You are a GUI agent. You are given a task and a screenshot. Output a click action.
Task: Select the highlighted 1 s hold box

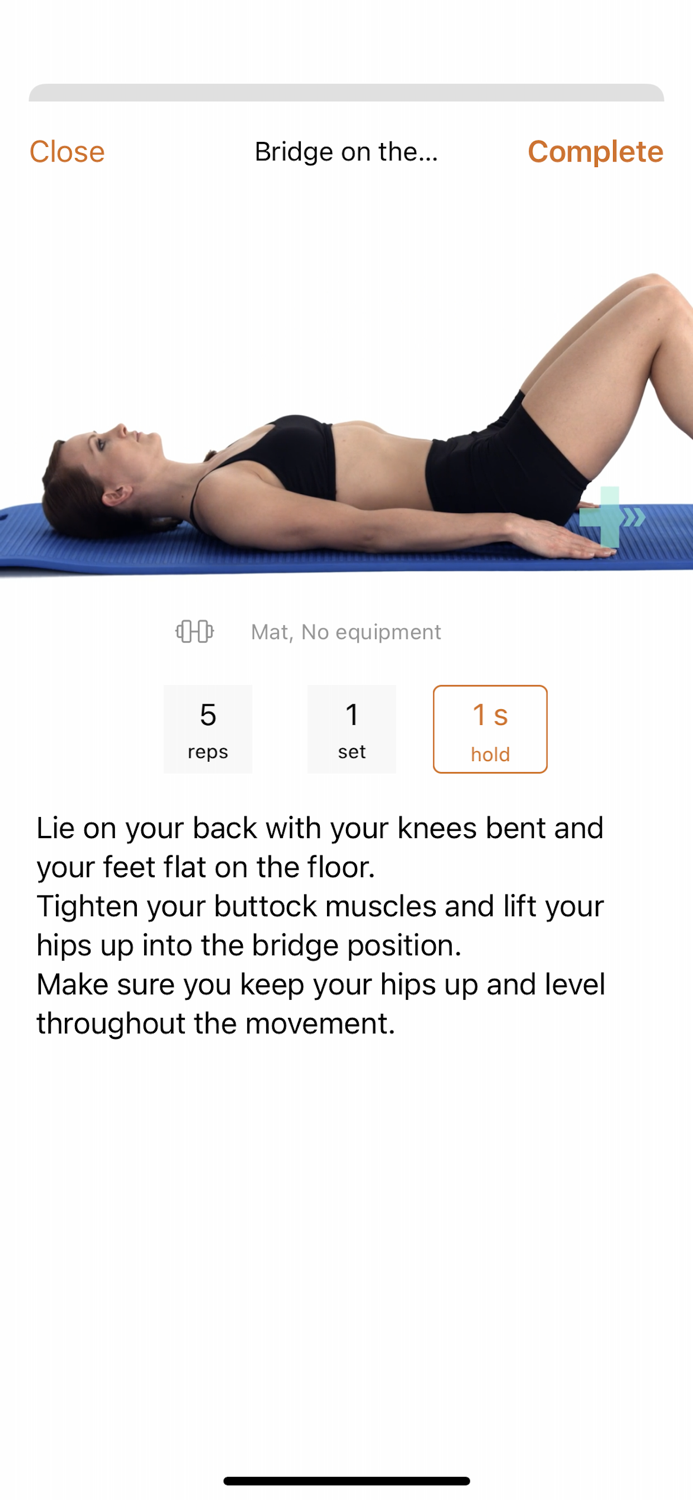(x=490, y=729)
